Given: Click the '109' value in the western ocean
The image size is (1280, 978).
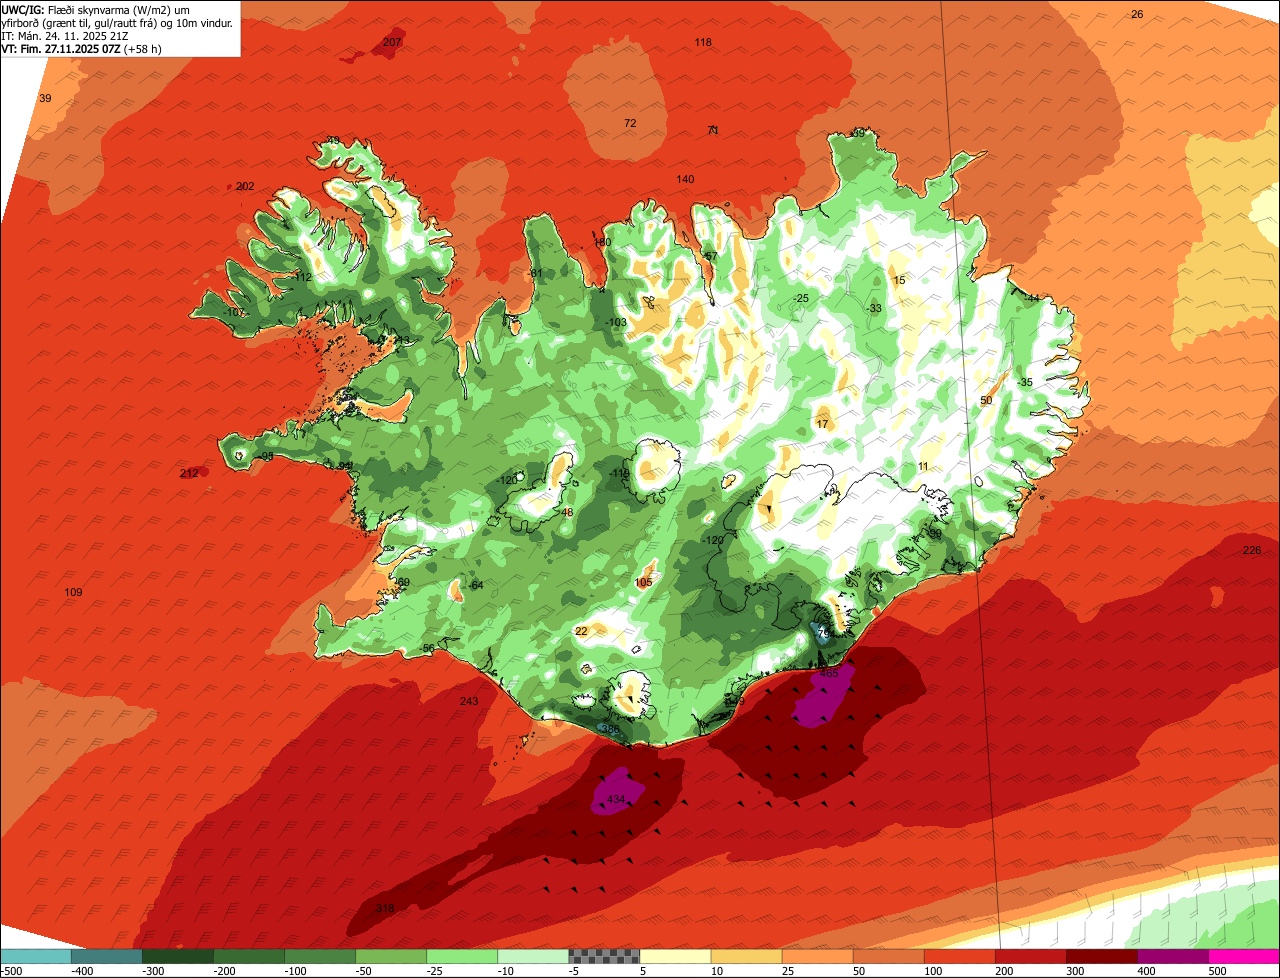Looking at the screenshot, I should (73, 593).
